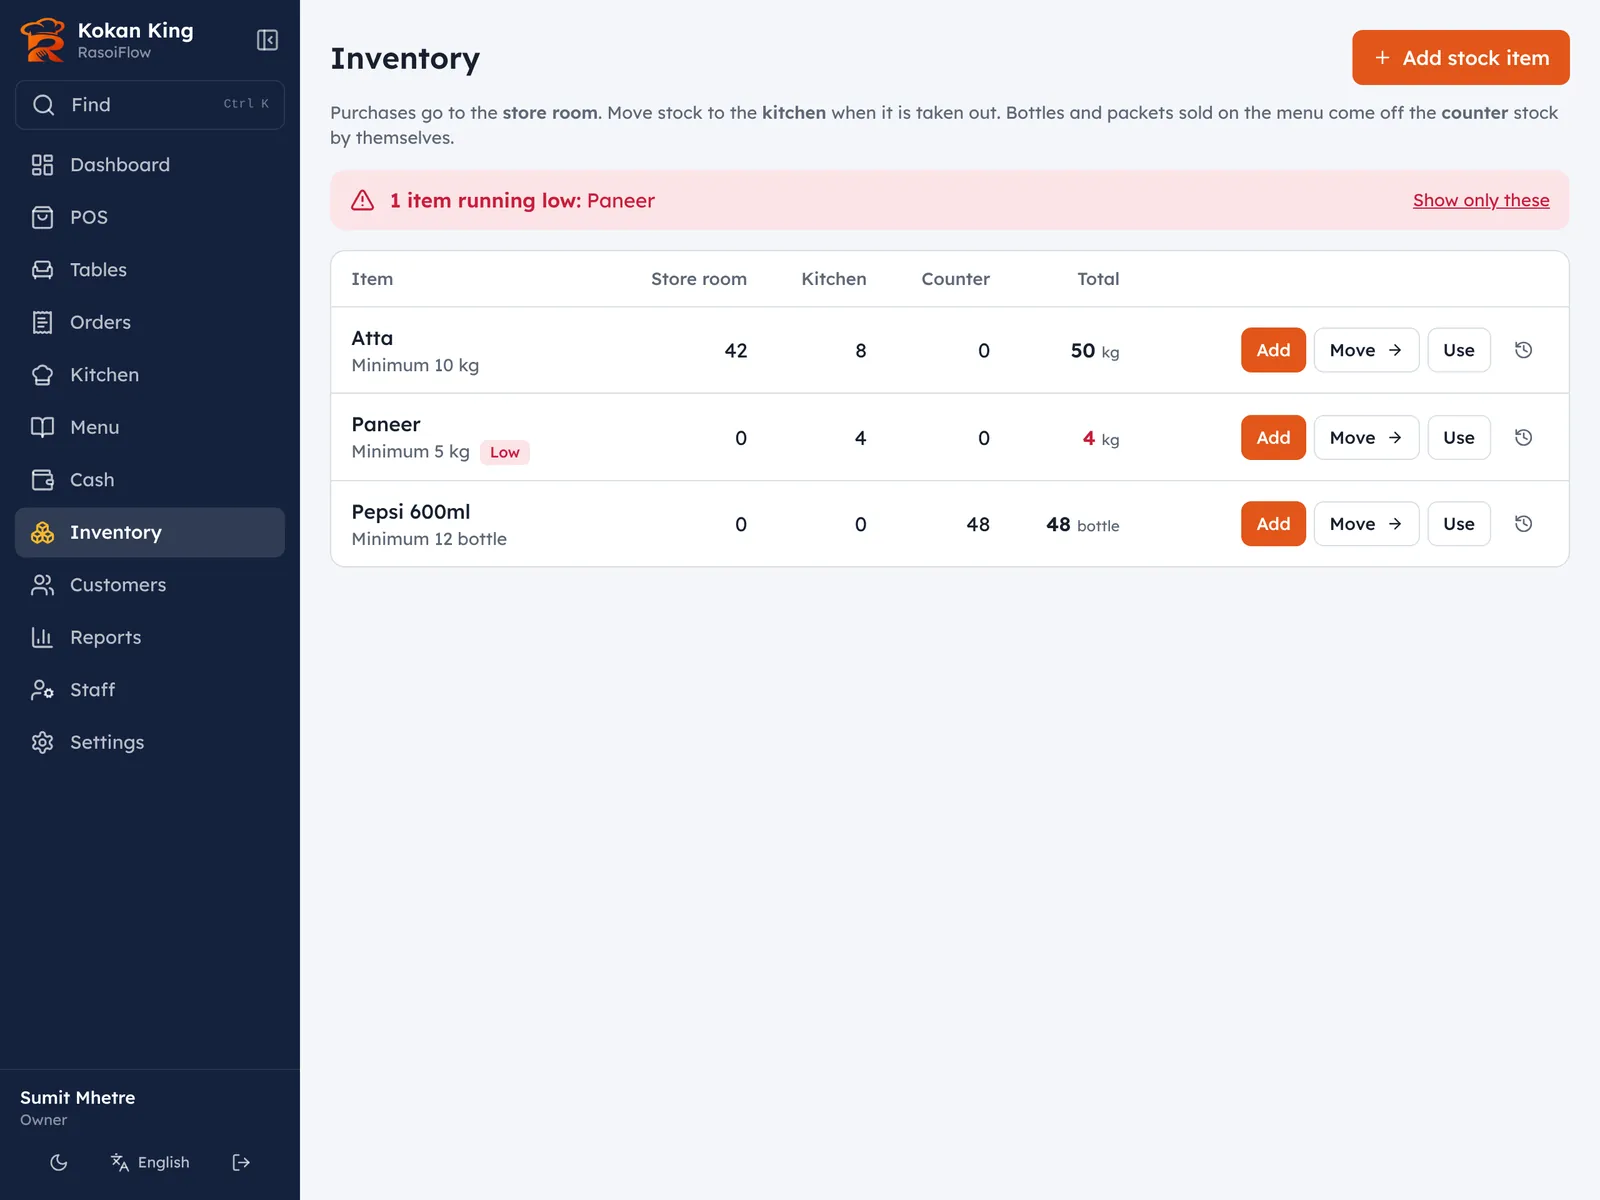
Task: Collapse the sidebar panel icon
Action: [x=267, y=40]
